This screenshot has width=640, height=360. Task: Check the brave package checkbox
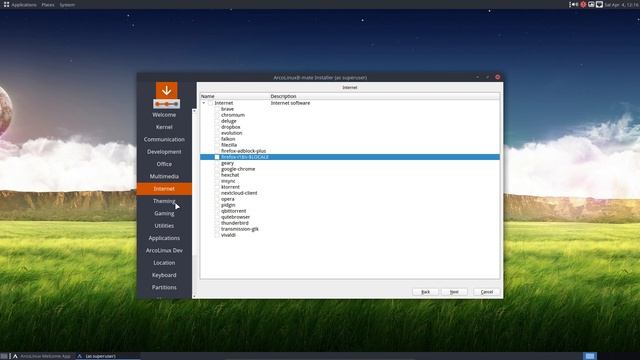(217, 109)
